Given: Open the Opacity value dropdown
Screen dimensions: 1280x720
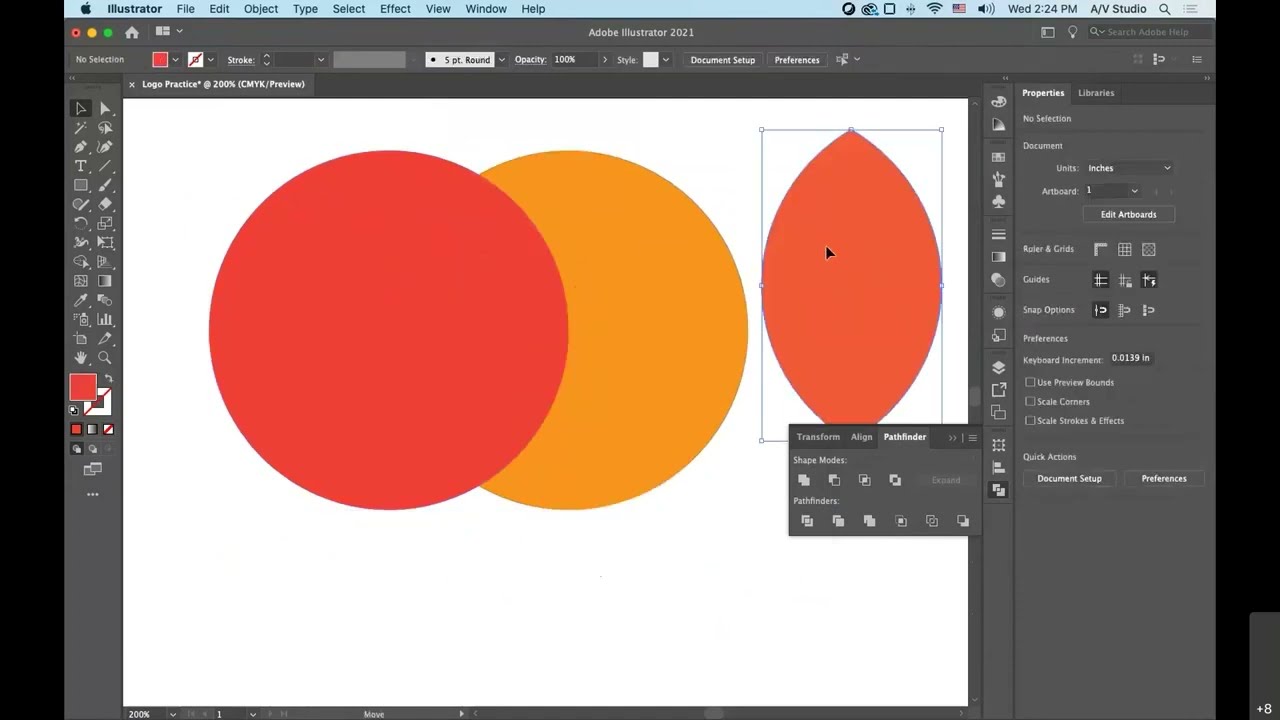Looking at the screenshot, I should click(604, 59).
